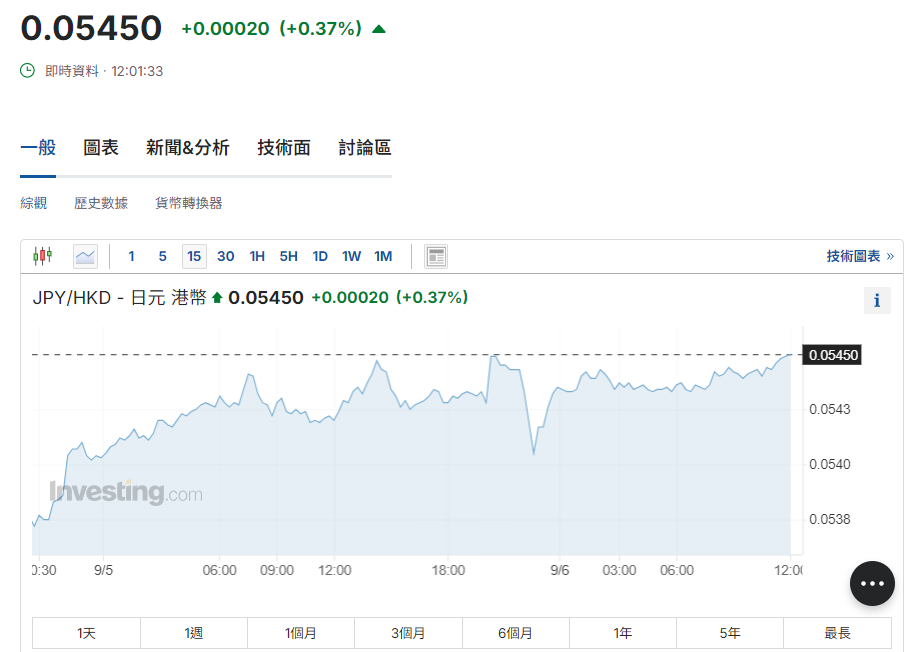This screenshot has height=652, width=916.
Task: Switch chart to 1H interval
Action: tap(257, 256)
